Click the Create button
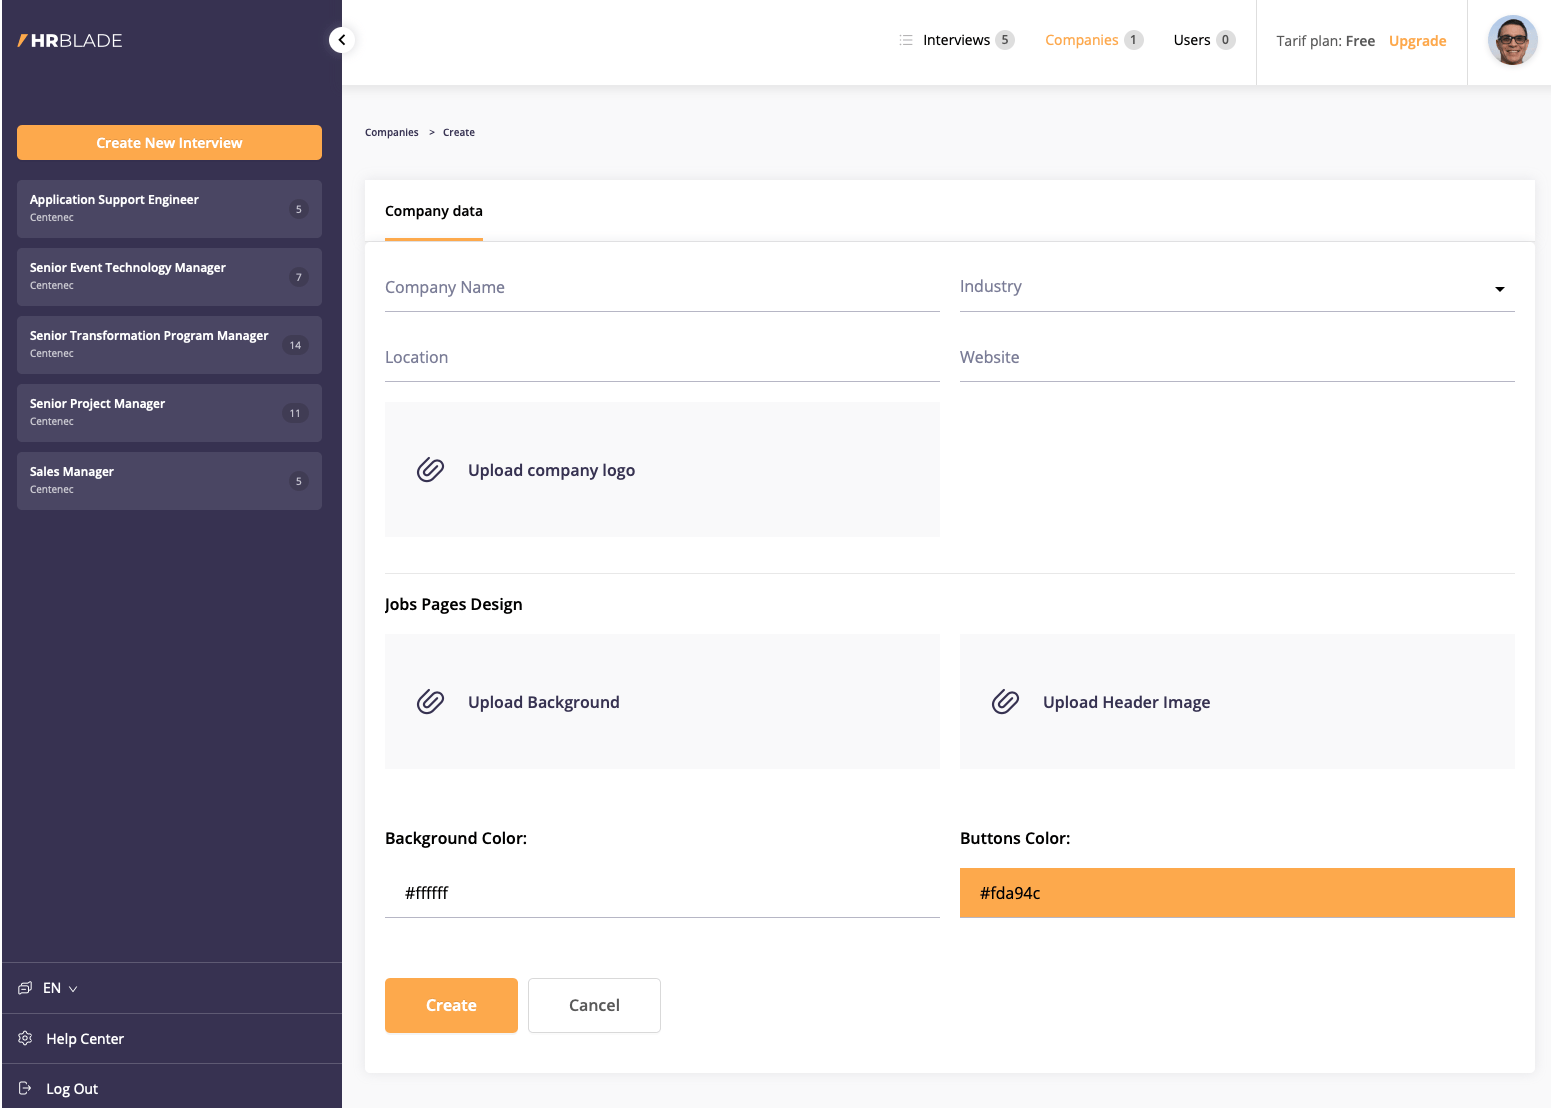Screen dimensions: 1553x1109 [x=451, y=1005]
